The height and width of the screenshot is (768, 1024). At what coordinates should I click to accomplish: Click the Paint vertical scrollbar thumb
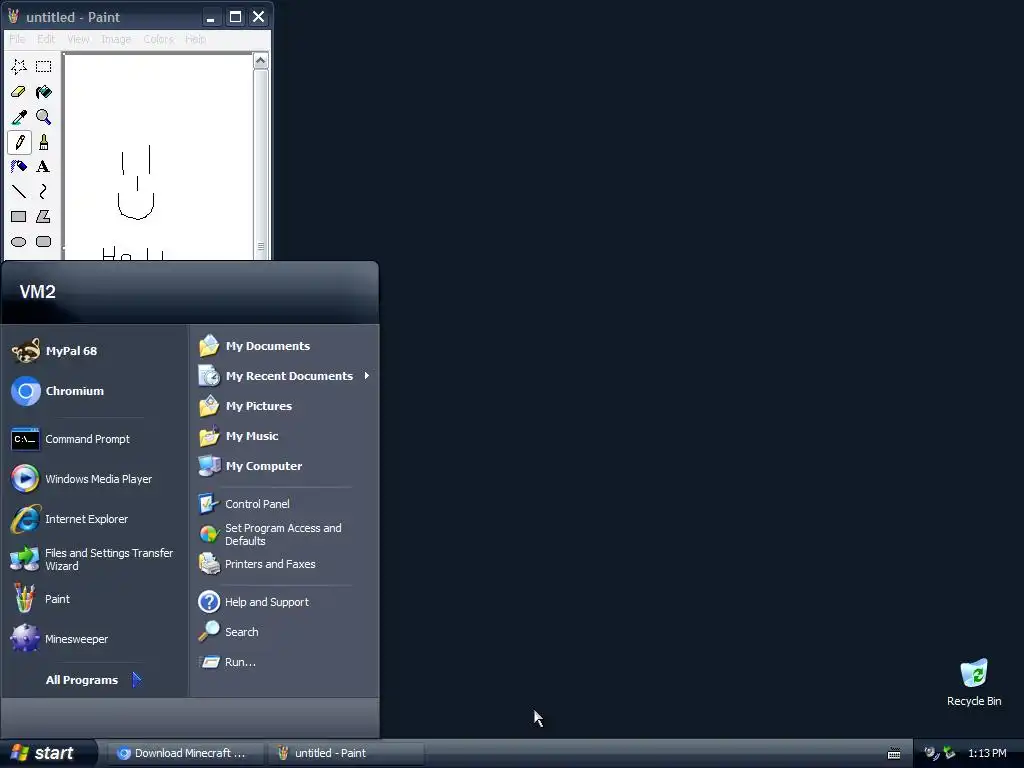click(261, 164)
